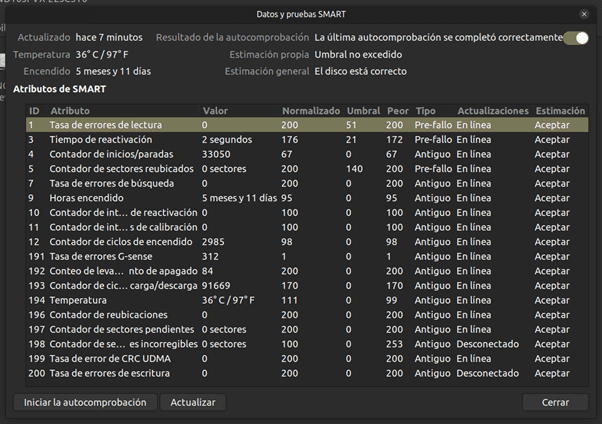
Task: Click the Umbral column header
Action: [361, 110]
